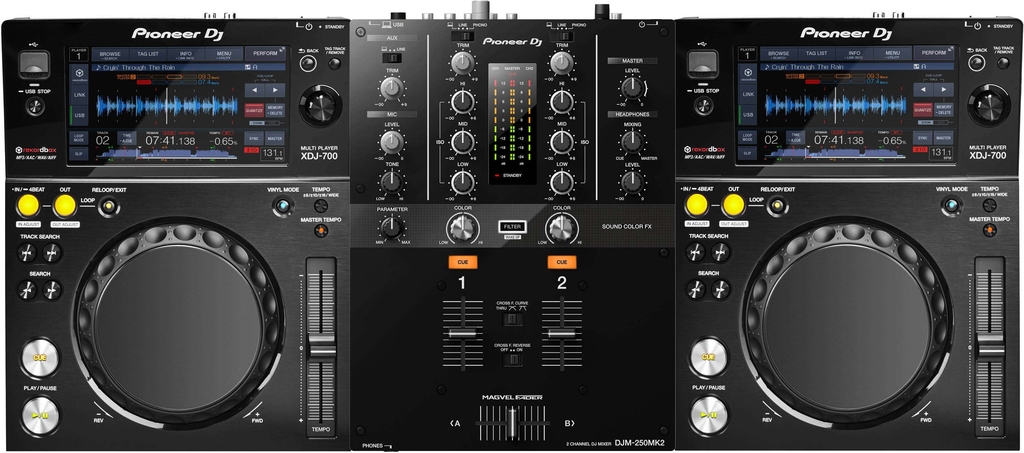The height and width of the screenshot is (453, 1024).
Task: Click RELOOP/EXIT on the left deck
Action: (x=108, y=208)
